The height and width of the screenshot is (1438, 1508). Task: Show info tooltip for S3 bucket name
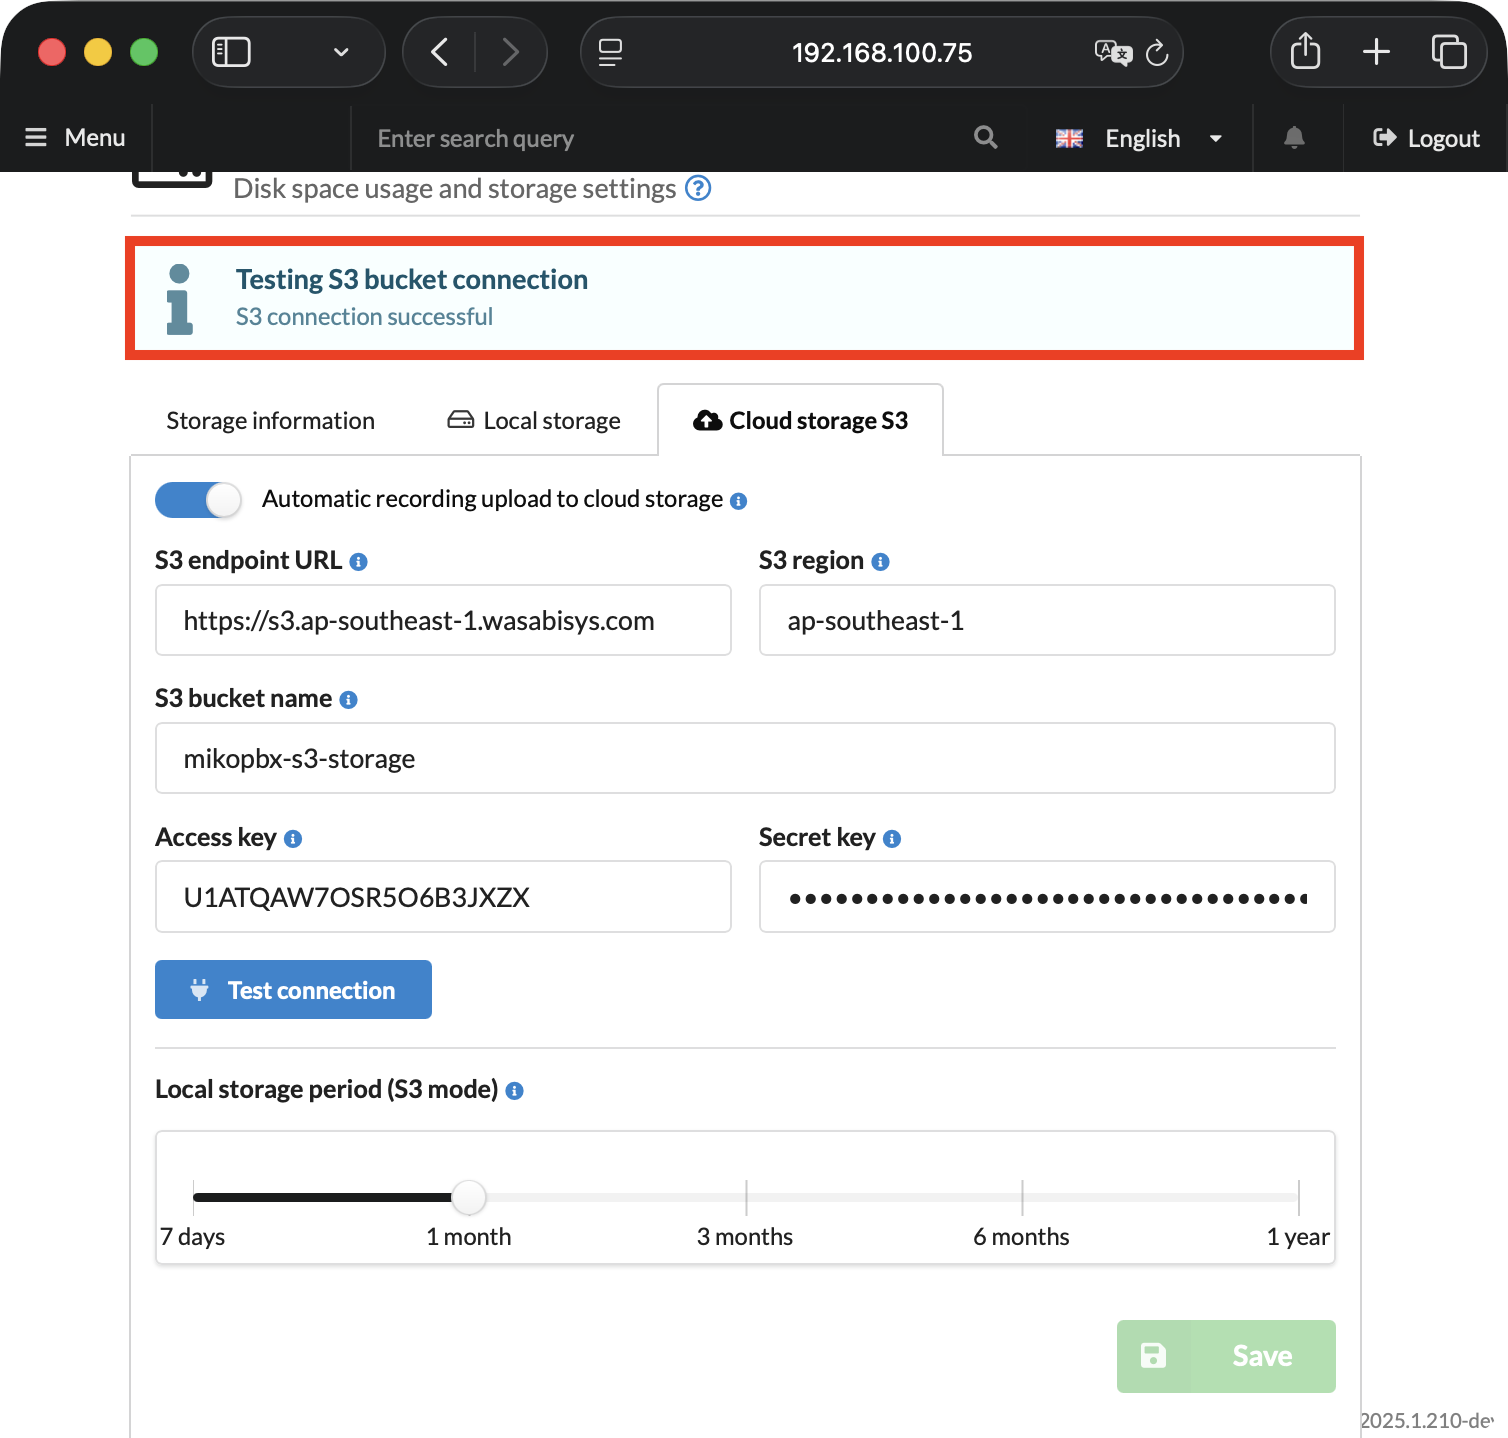click(x=348, y=700)
